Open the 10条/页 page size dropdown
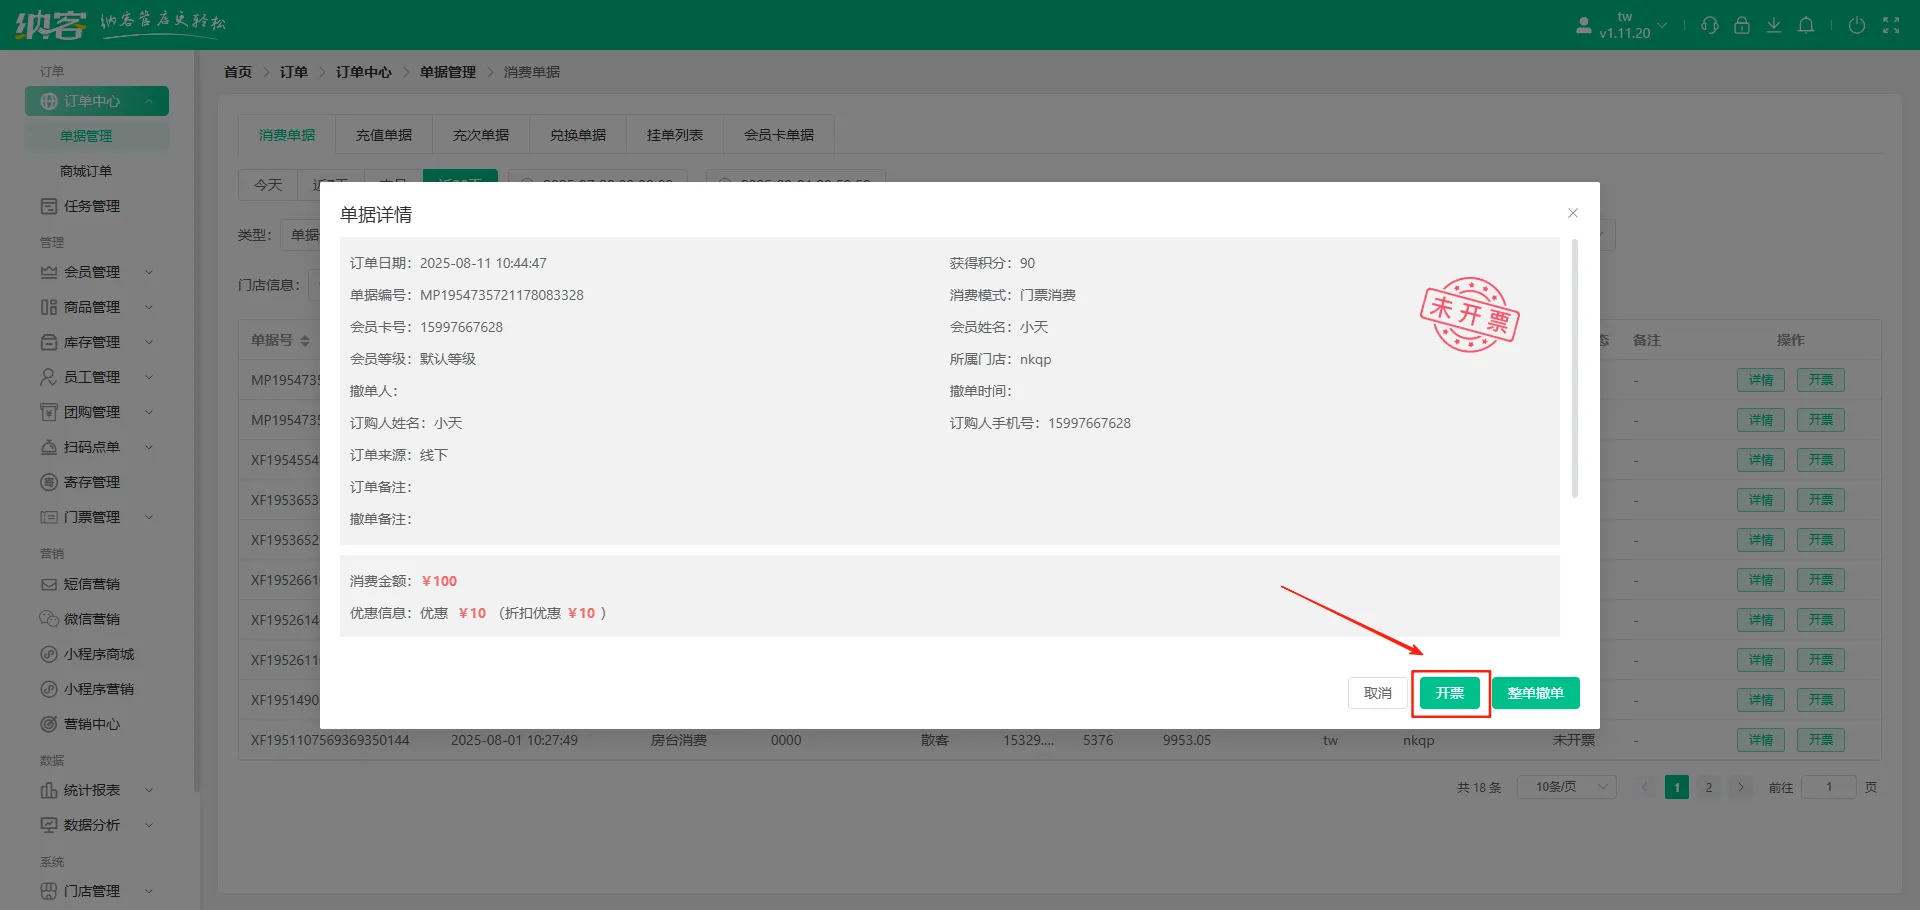 (1566, 787)
